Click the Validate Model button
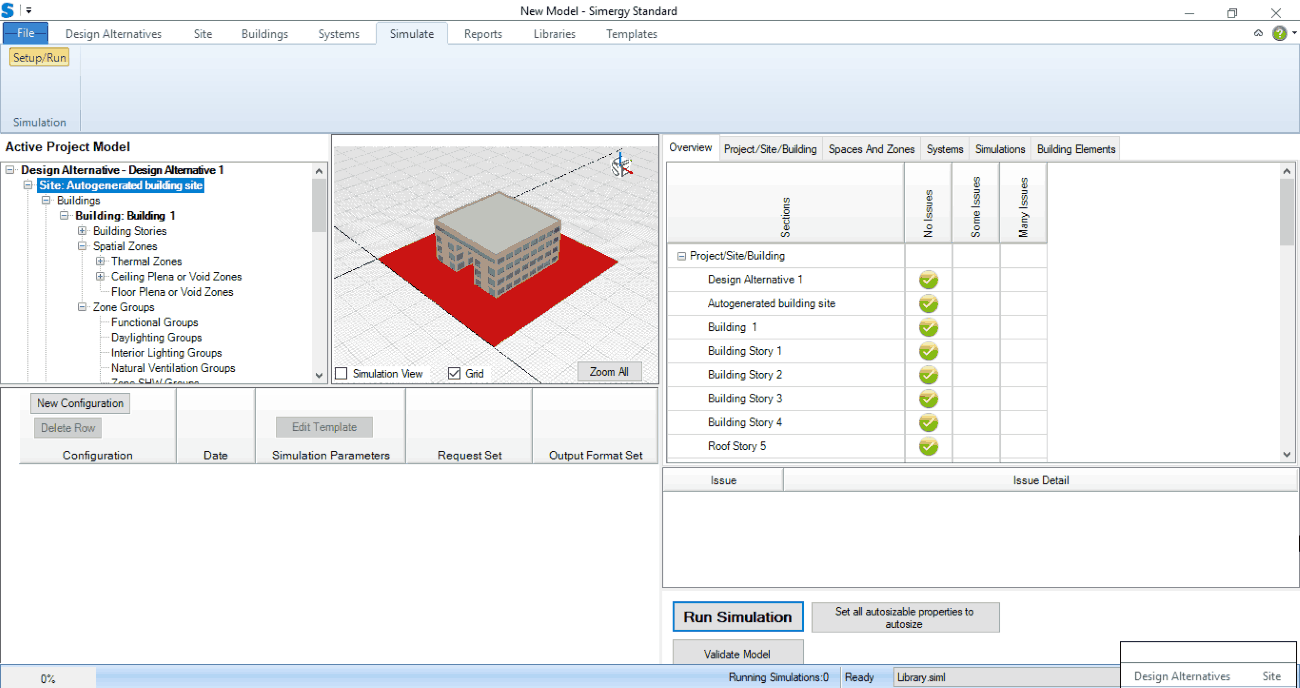Screen dimensions: 1300x688 [x=737, y=654]
